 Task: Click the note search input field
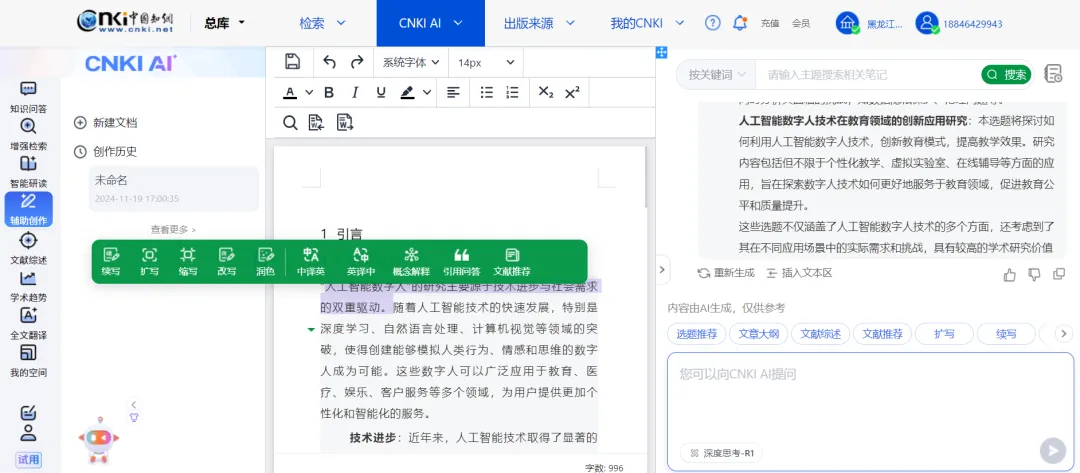[868, 74]
